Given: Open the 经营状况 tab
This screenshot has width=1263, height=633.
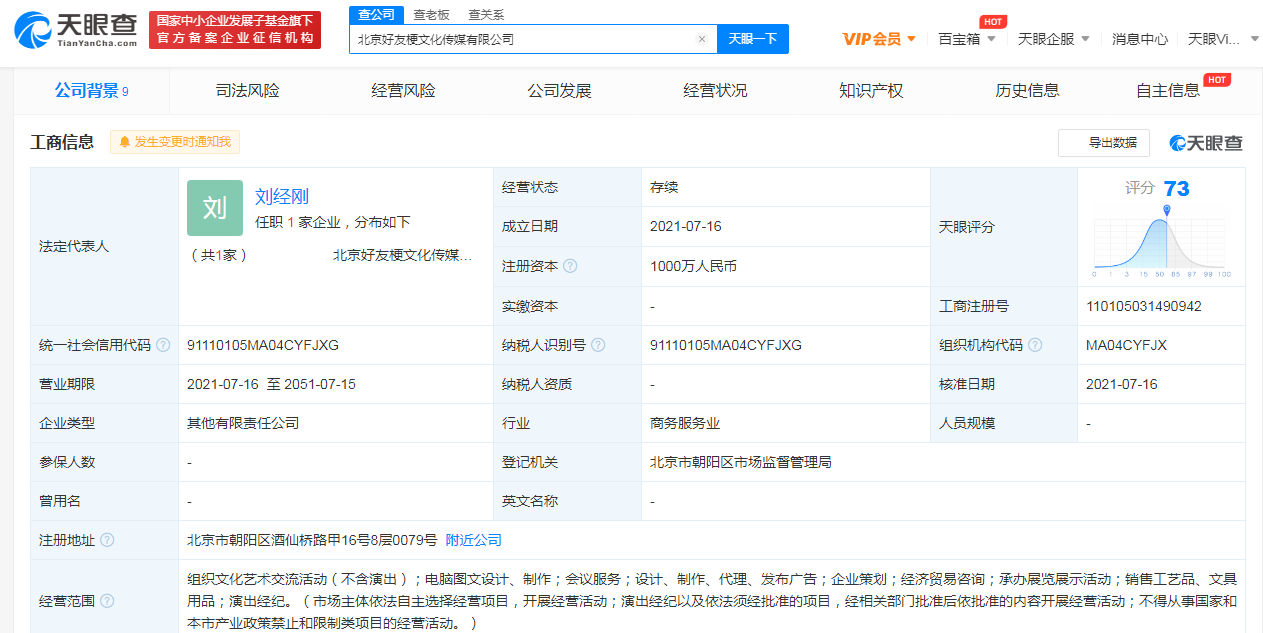Looking at the screenshot, I should pyautogui.click(x=716, y=91).
